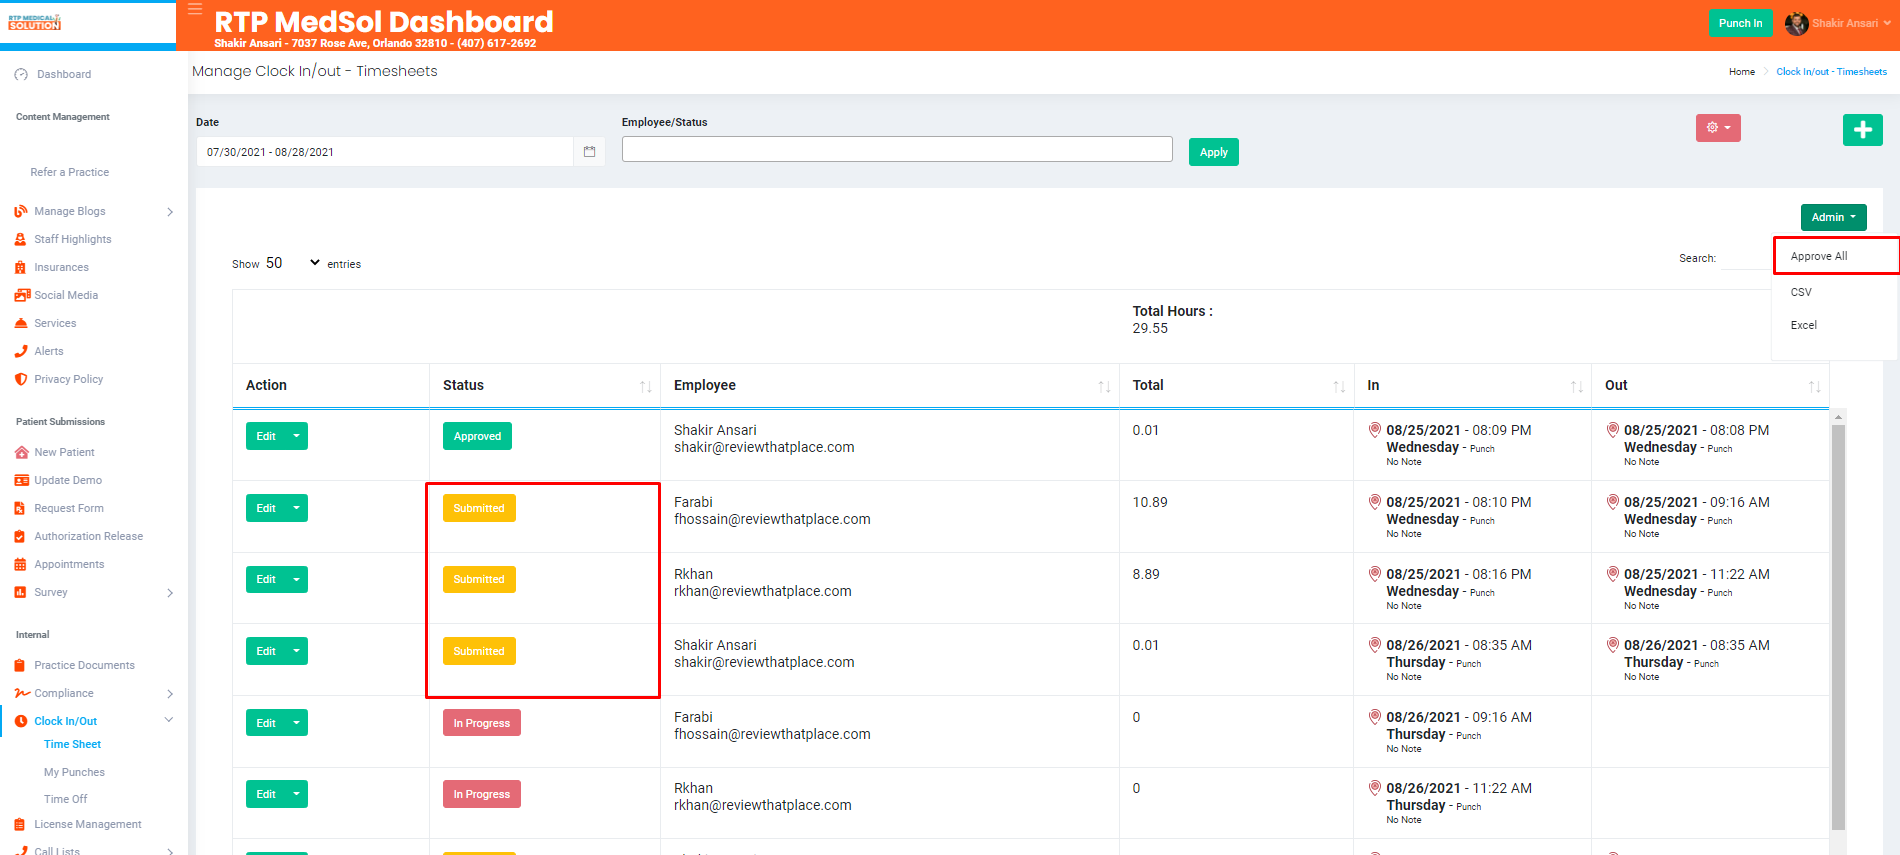Click Shakir Ansari profile avatar
The width and height of the screenshot is (1900, 855).
(x=1796, y=23)
